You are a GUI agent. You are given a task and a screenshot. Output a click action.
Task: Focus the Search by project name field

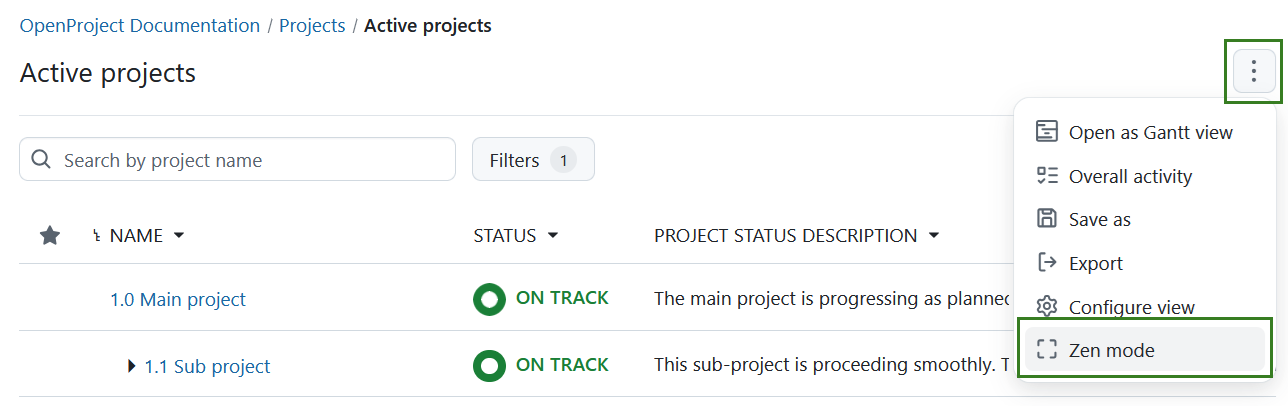250,160
